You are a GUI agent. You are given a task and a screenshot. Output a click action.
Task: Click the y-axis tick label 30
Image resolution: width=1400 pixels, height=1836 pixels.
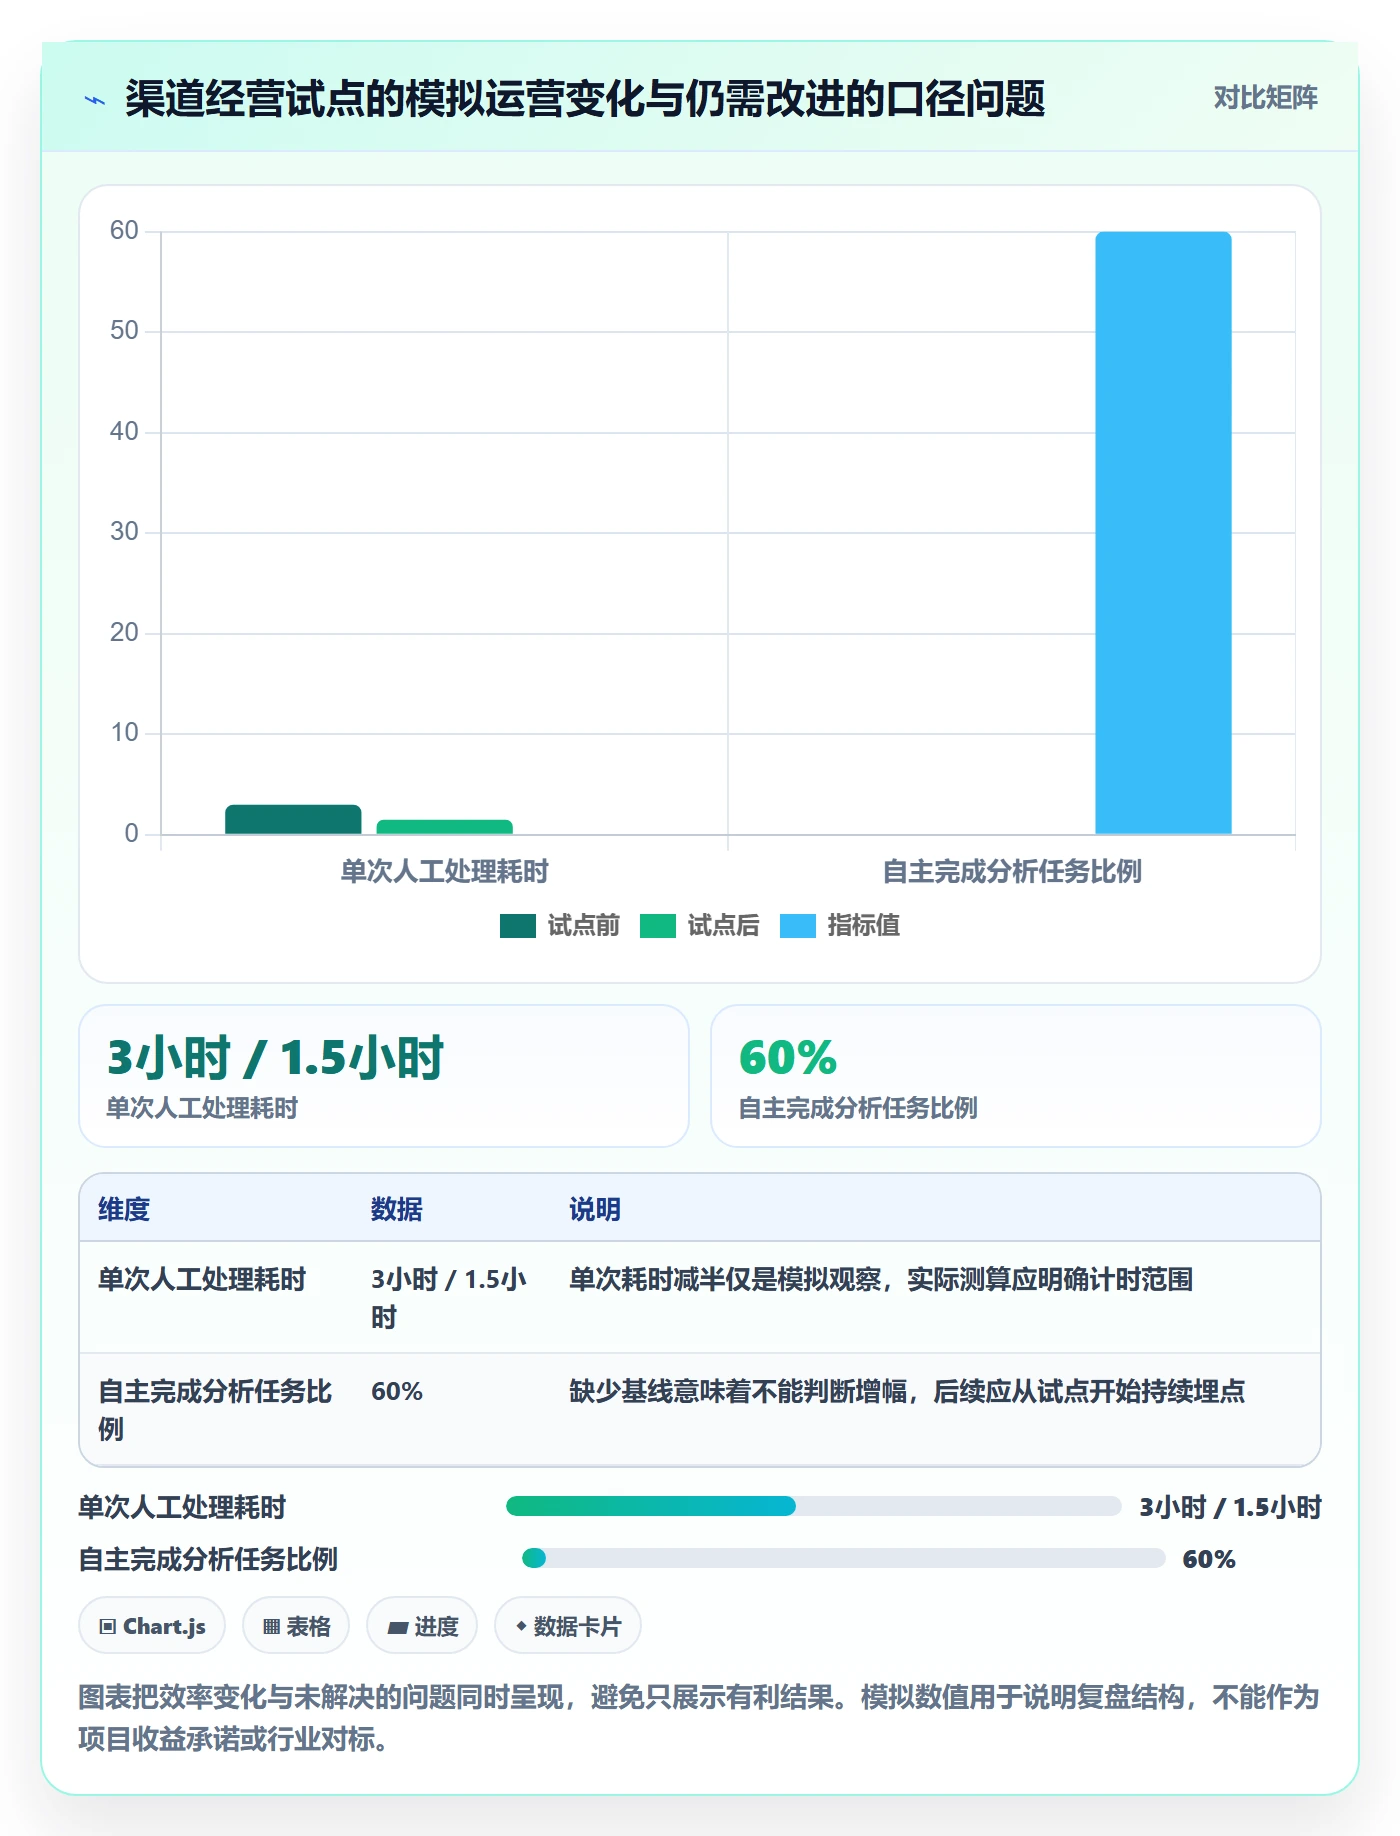coord(124,532)
